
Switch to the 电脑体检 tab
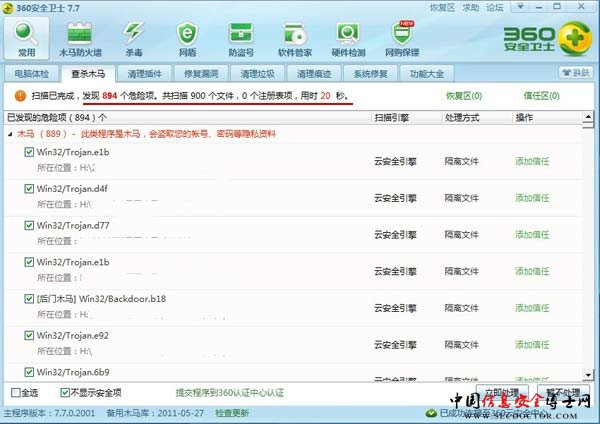[x=32, y=73]
